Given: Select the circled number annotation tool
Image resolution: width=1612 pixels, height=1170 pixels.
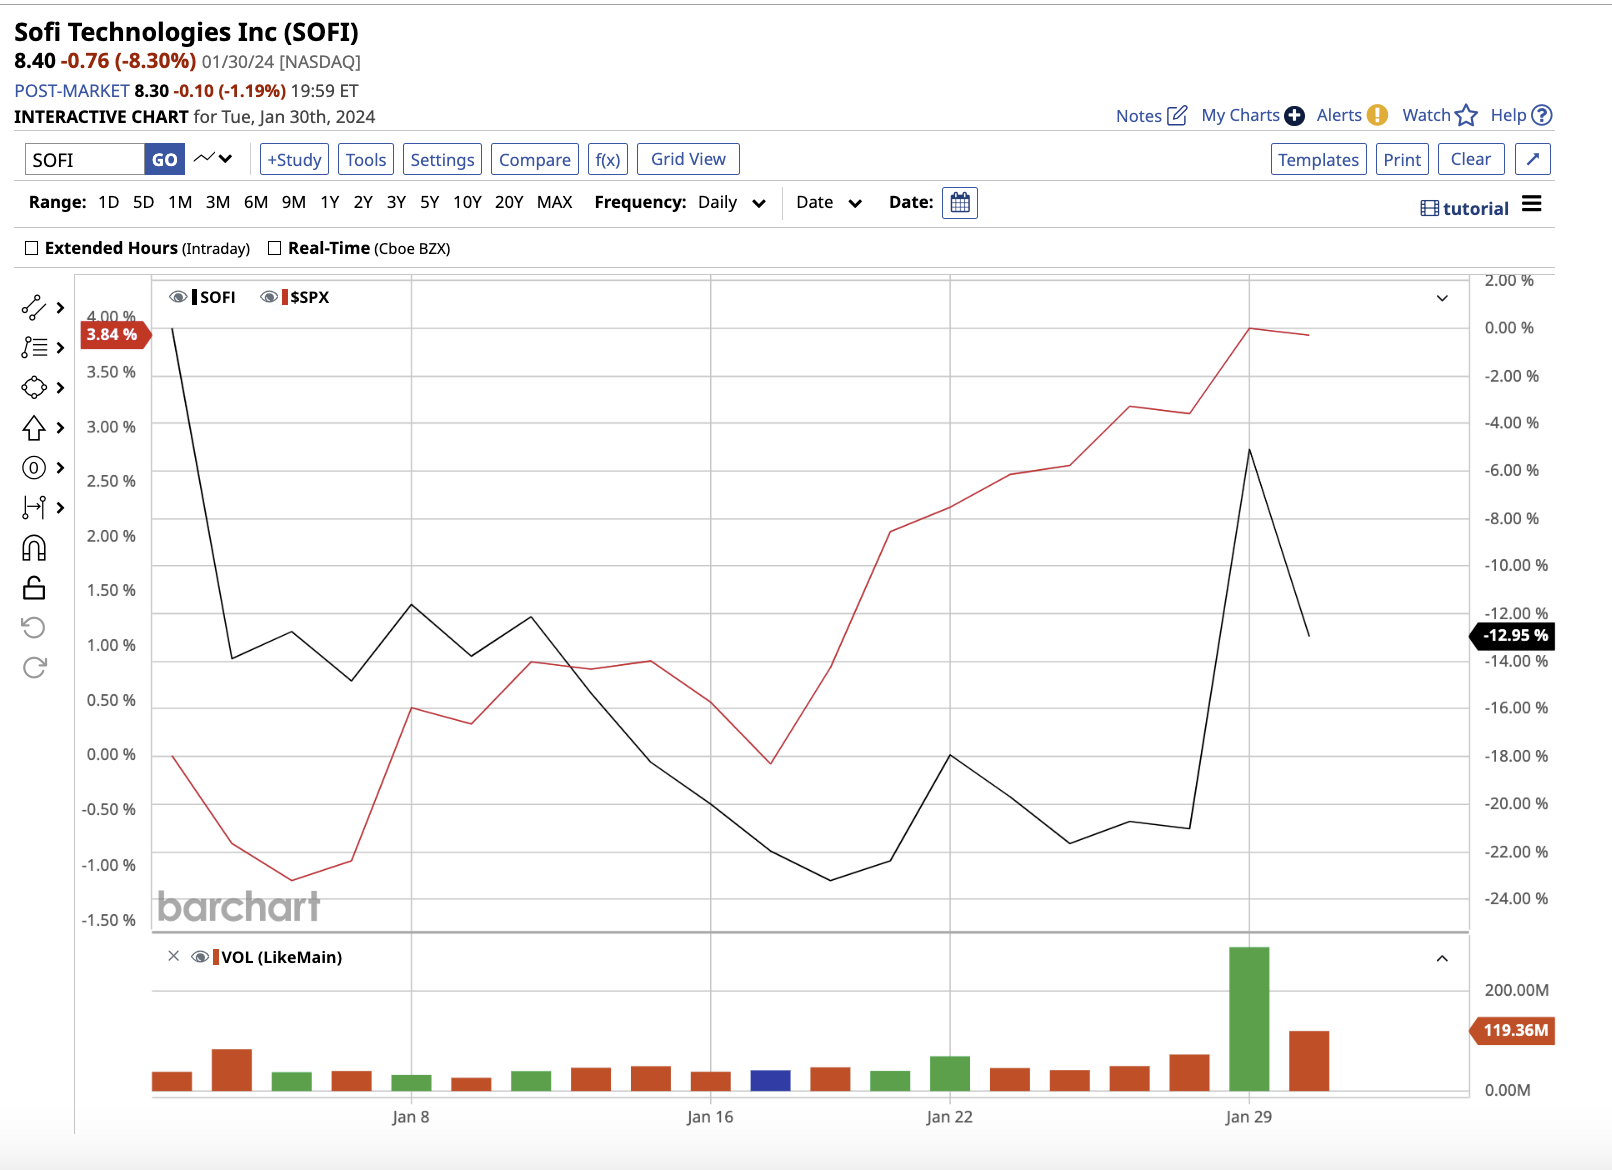Looking at the screenshot, I should point(34,468).
